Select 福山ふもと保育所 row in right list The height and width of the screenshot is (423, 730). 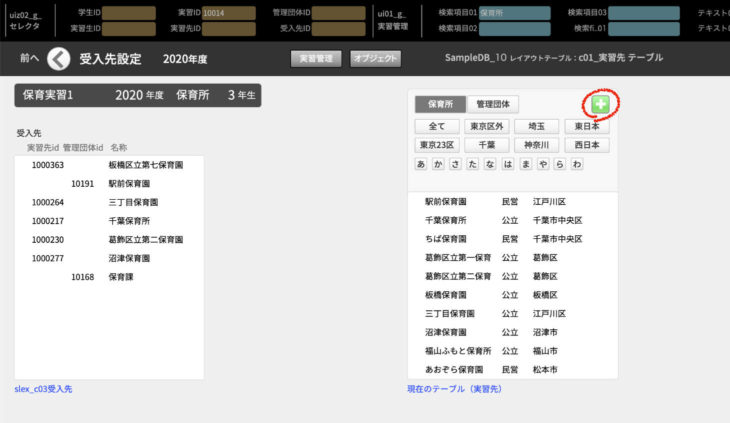click(458, 351)
